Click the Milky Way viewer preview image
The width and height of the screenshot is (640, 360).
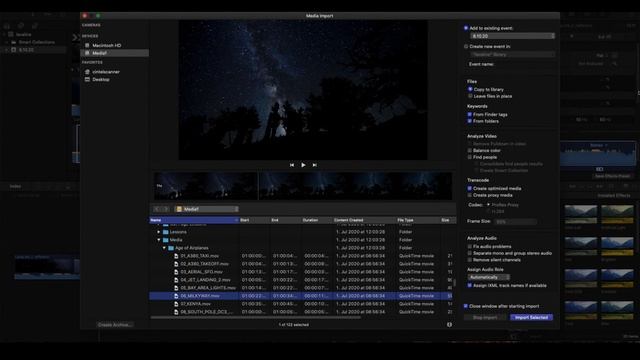pos(303,90)
